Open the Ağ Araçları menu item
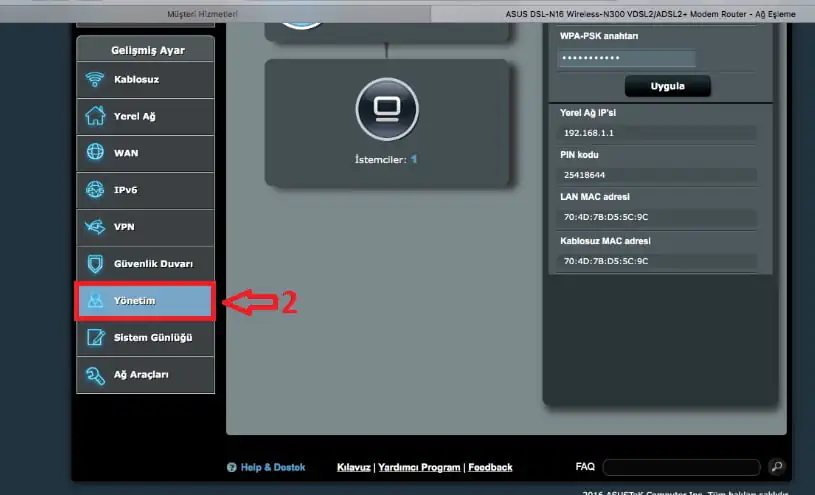 point(146,375)
